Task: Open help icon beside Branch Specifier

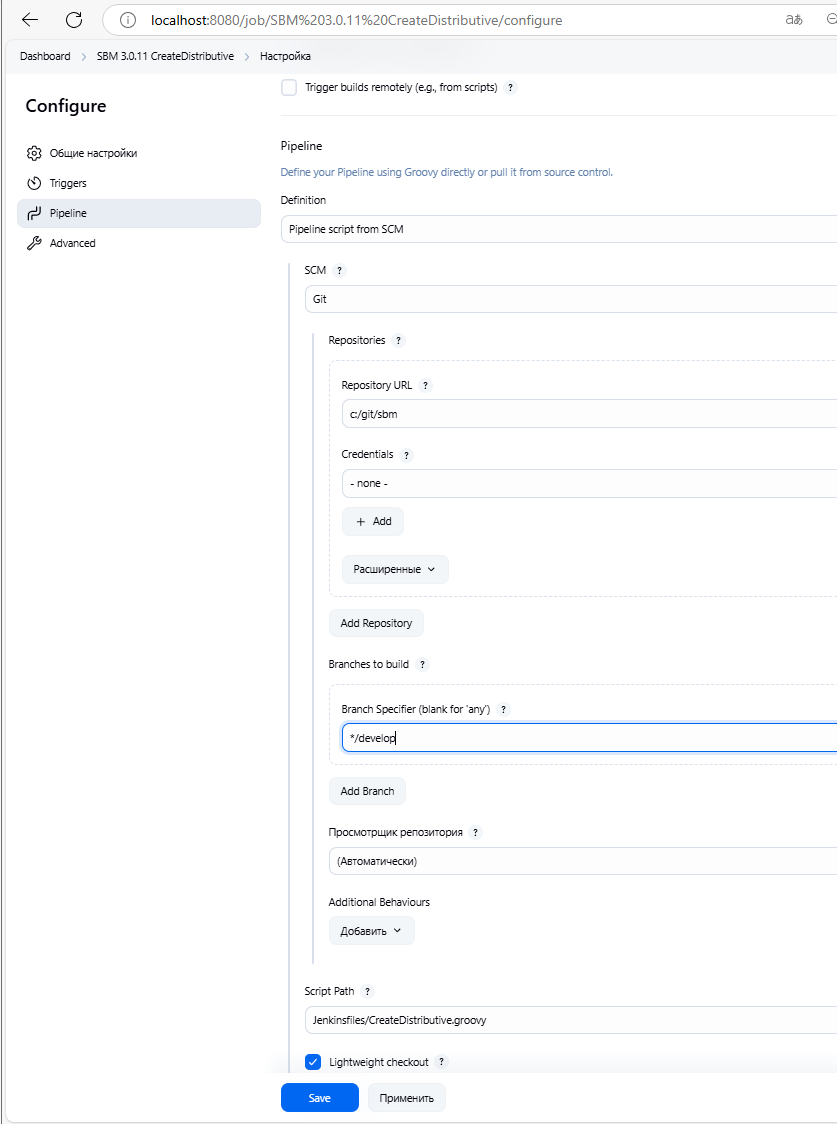Action: [x=503, y=710]
